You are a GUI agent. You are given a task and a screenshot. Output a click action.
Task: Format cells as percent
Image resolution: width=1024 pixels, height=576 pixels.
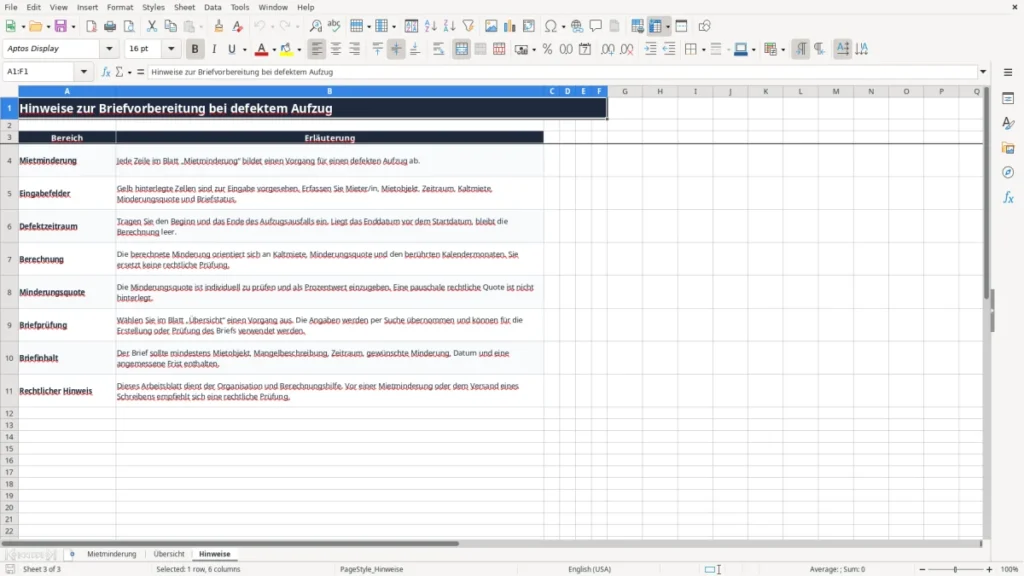[547, 49]
